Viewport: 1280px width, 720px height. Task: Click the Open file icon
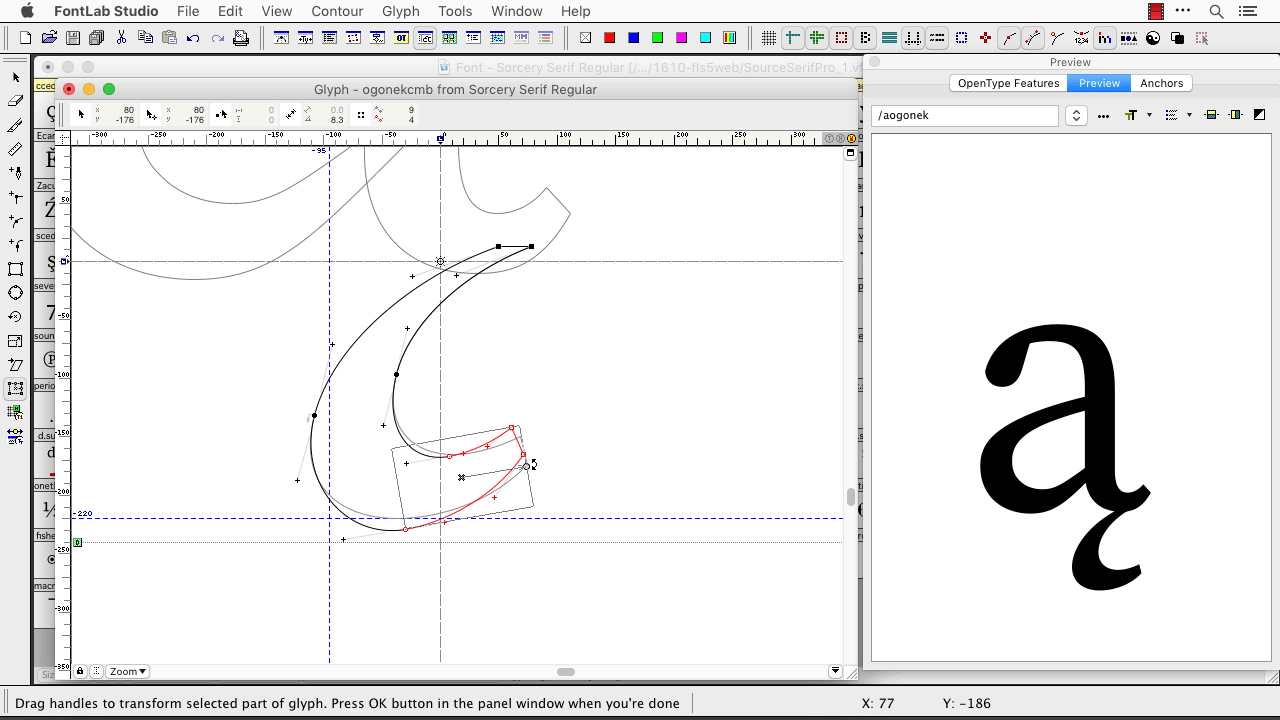49,38
